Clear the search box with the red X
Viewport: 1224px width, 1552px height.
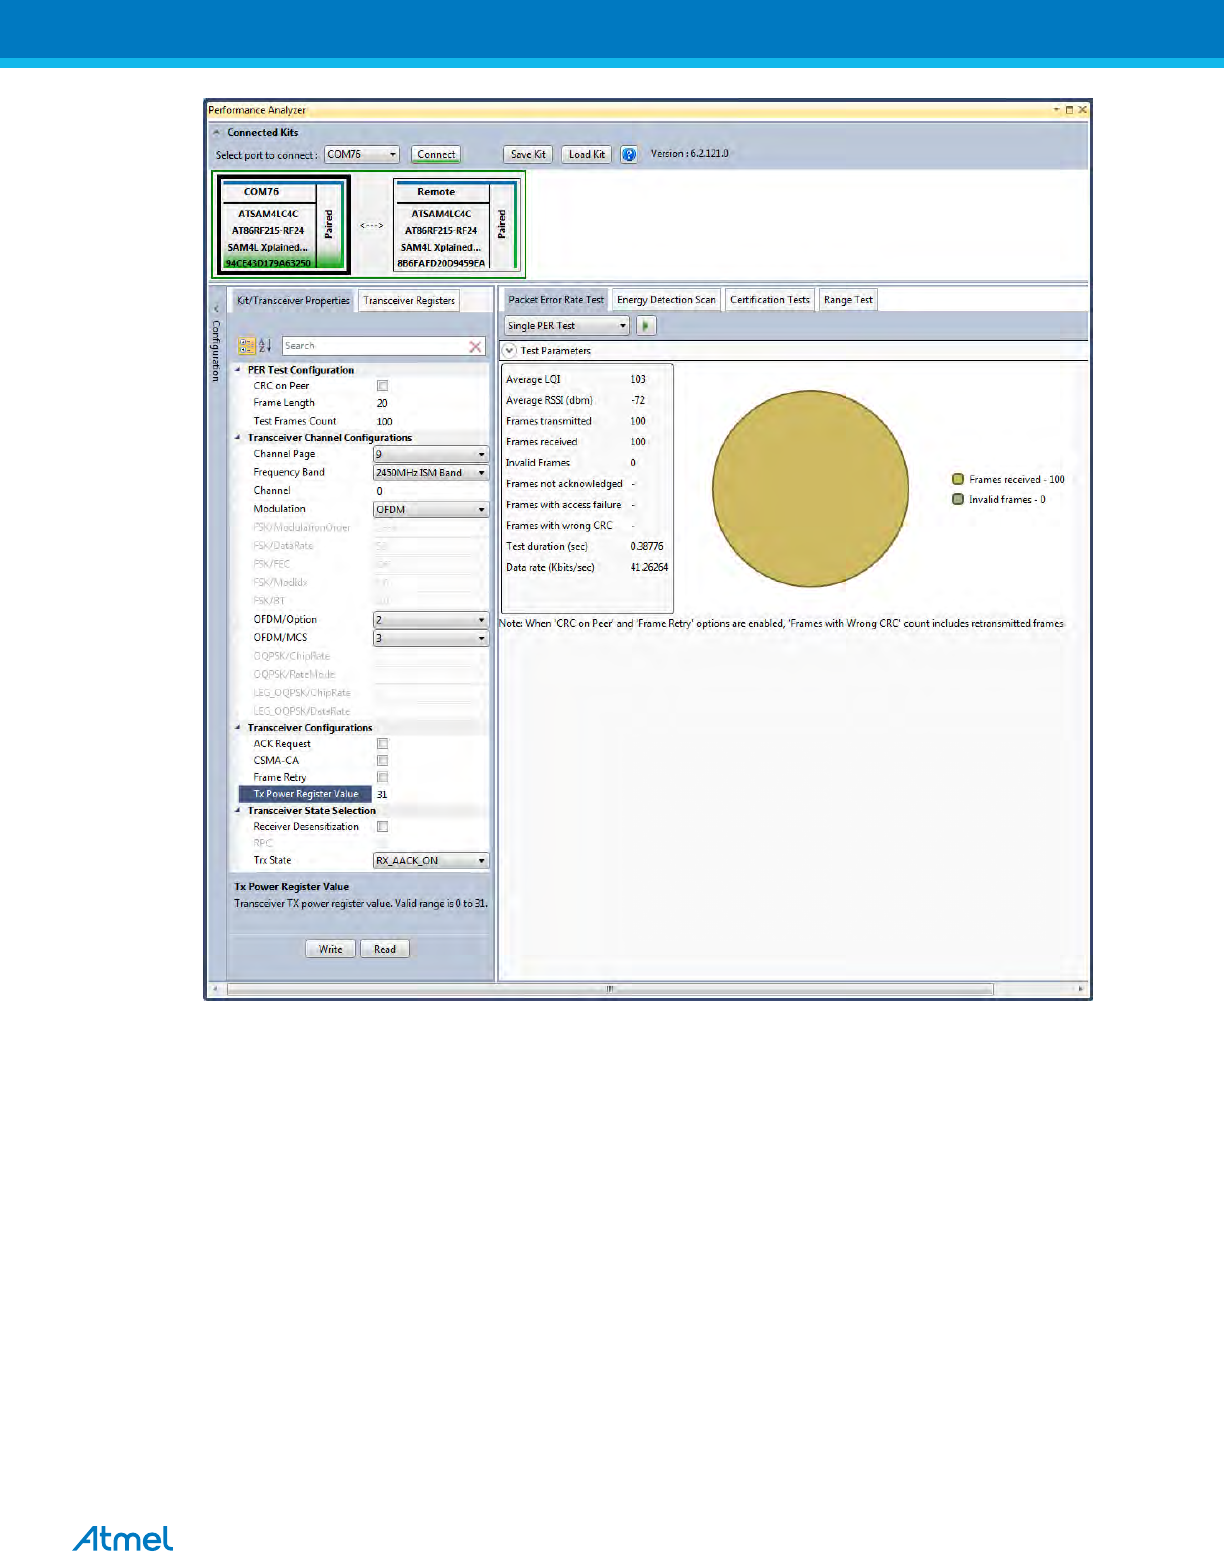tap(475, 346)
